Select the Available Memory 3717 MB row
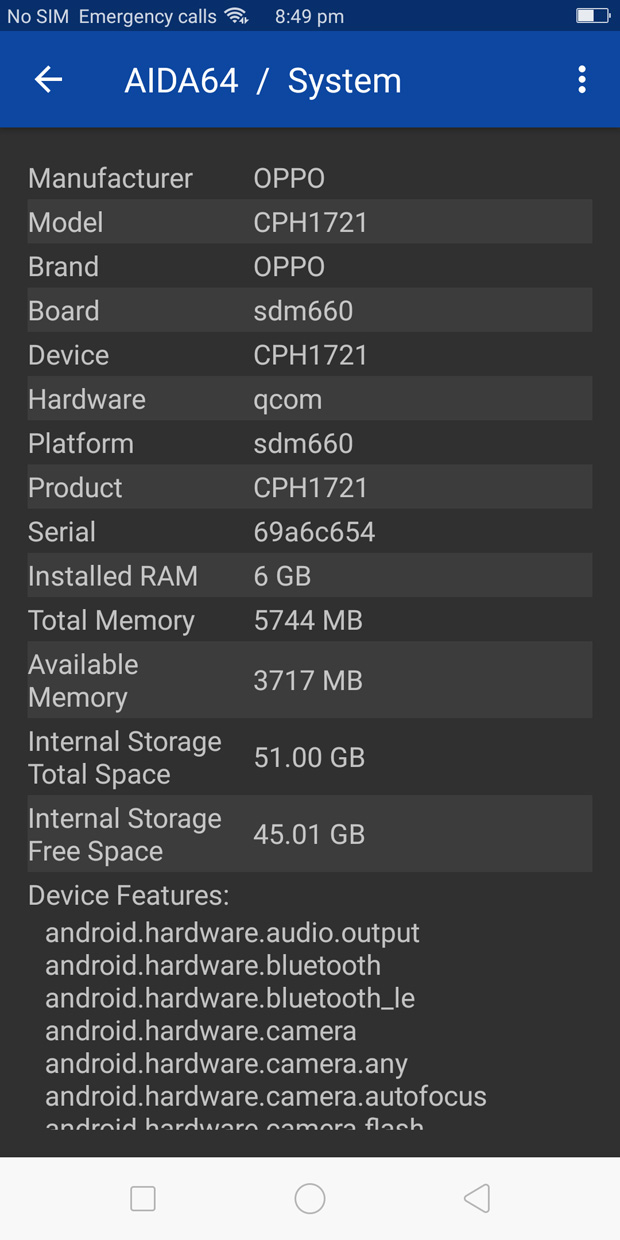 (x=310, y=680)
